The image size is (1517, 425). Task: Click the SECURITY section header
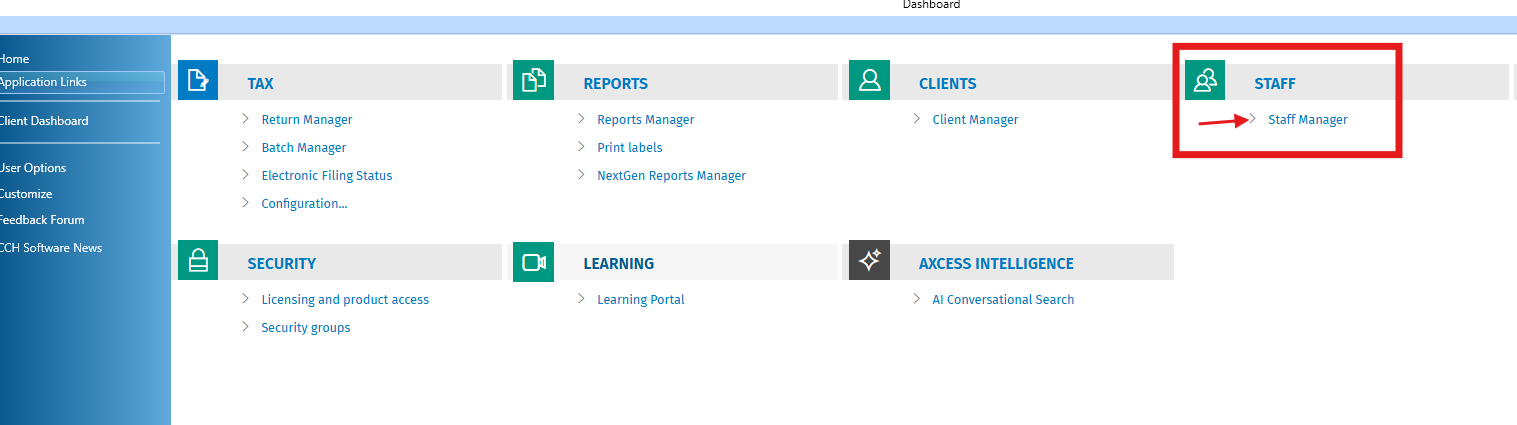(282, 264)
